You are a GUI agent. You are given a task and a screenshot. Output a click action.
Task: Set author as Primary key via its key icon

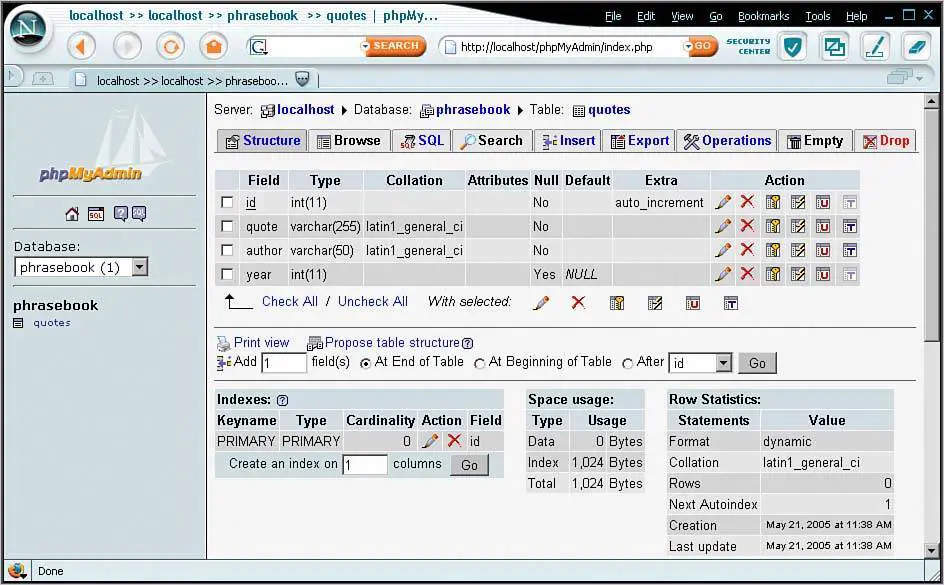[x=773, y=250]
